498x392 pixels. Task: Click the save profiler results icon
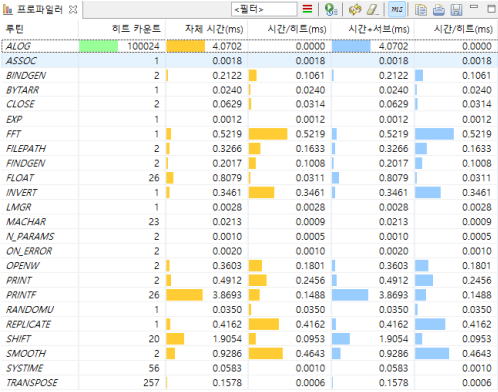tap(456, 10)
